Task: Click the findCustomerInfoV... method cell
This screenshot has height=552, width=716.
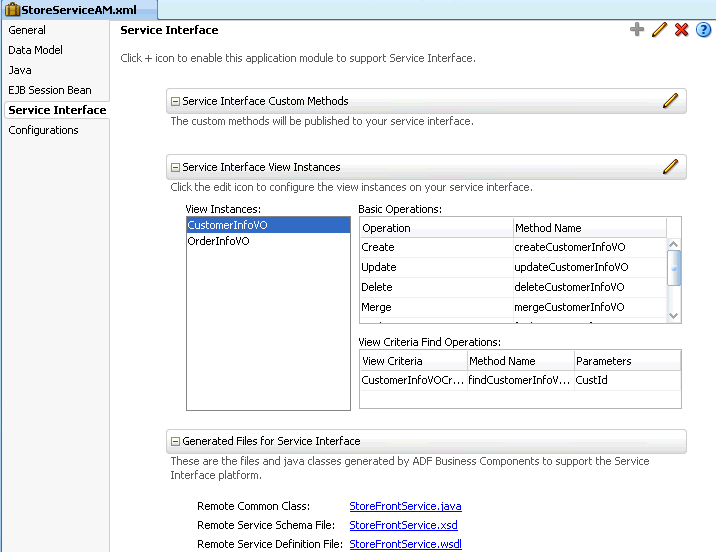Action: click(520, 380)
